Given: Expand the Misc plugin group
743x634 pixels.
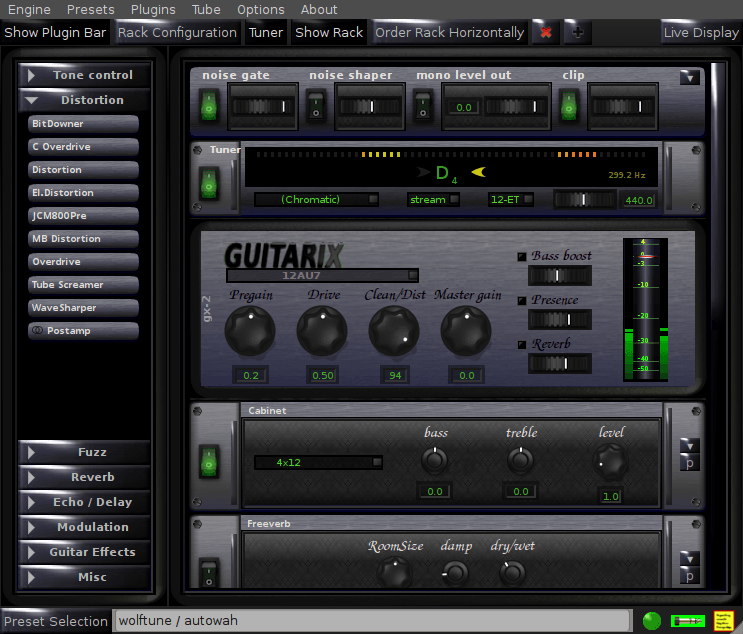Looking at the screenshot, I should point(84,577).
